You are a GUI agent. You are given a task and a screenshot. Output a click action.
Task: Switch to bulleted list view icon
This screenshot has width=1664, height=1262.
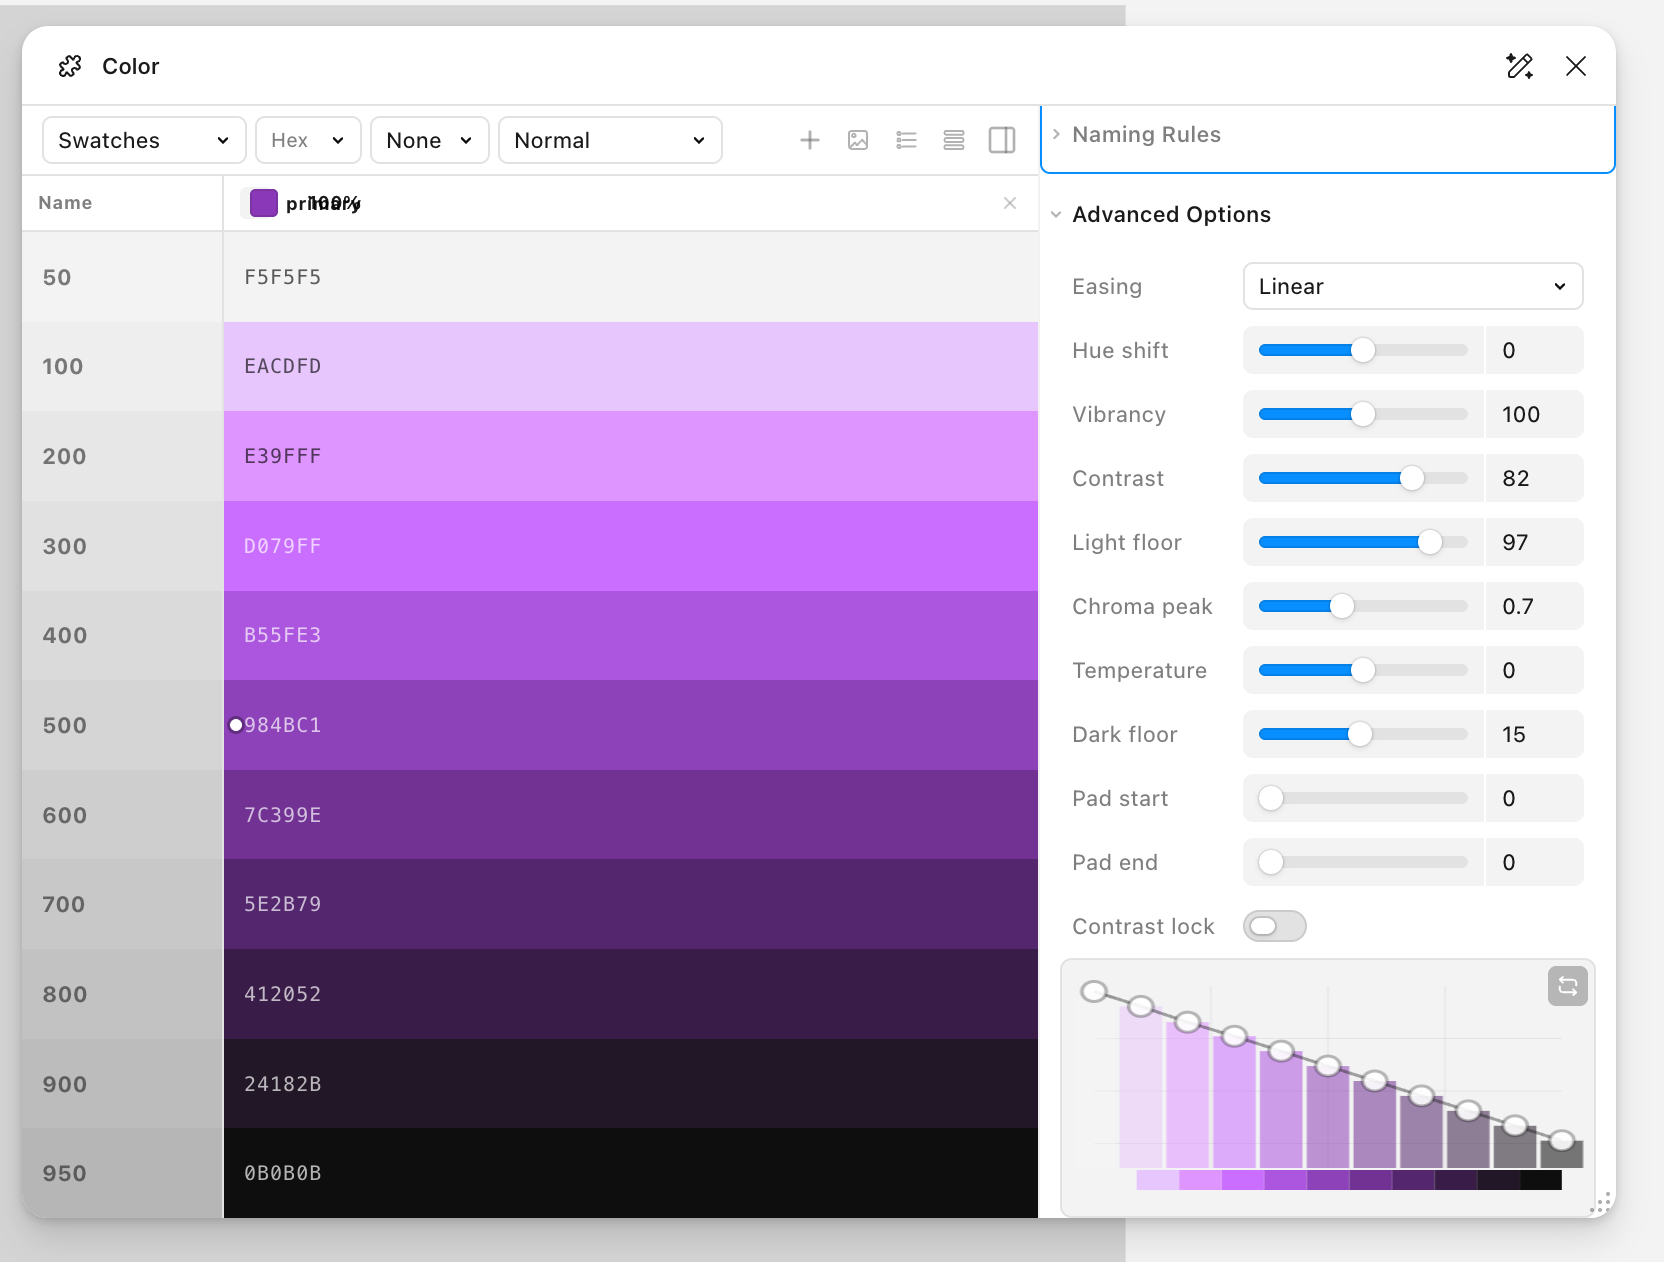(906, 140)
